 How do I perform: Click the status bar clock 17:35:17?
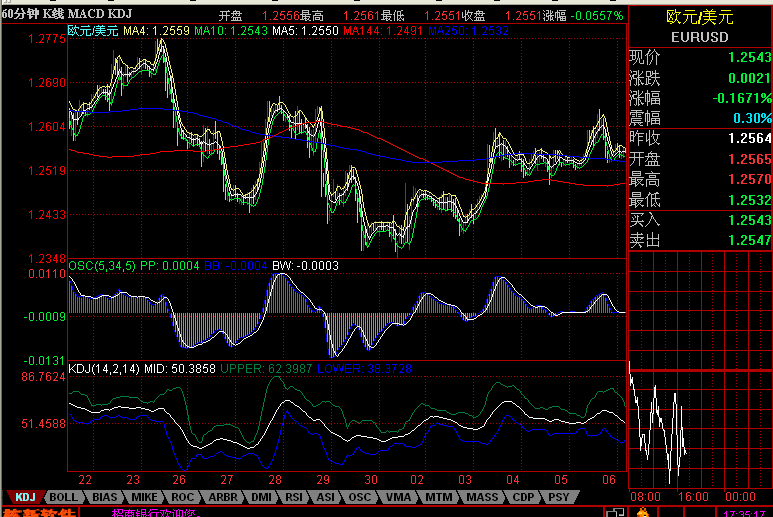coord(745,514)
